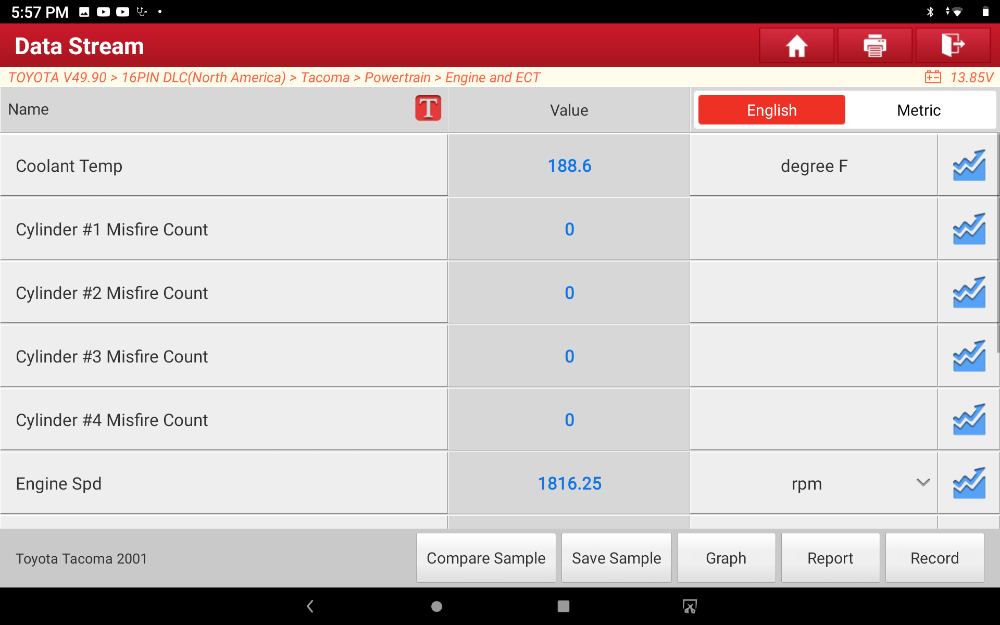Click Compare Sample button
Screen dimensions: 1000x625
[486, 558]
